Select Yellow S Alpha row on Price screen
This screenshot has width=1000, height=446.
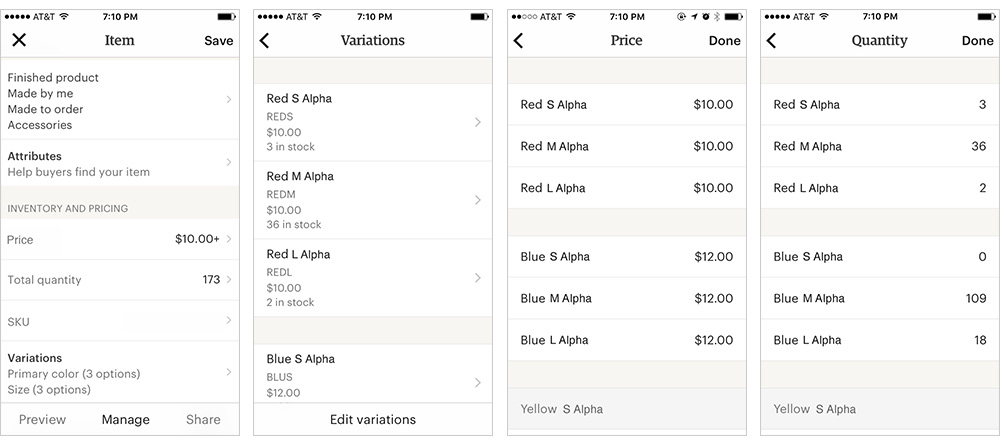[x=627, y=409]
